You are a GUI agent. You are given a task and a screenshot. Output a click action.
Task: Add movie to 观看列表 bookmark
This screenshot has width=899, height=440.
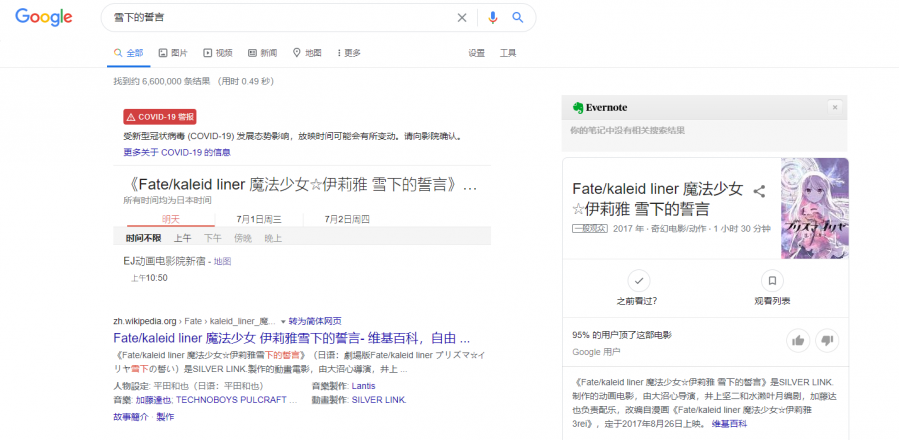click(772, 281)
